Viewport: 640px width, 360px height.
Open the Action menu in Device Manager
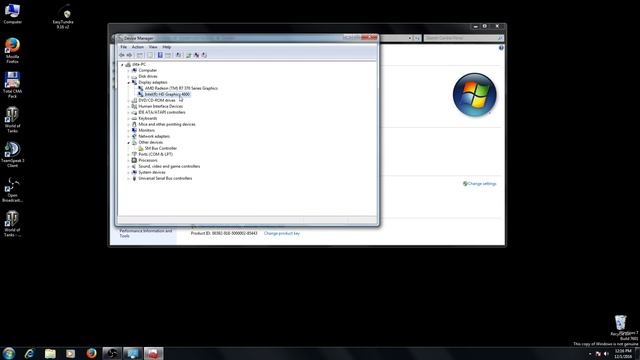point(138,47)
